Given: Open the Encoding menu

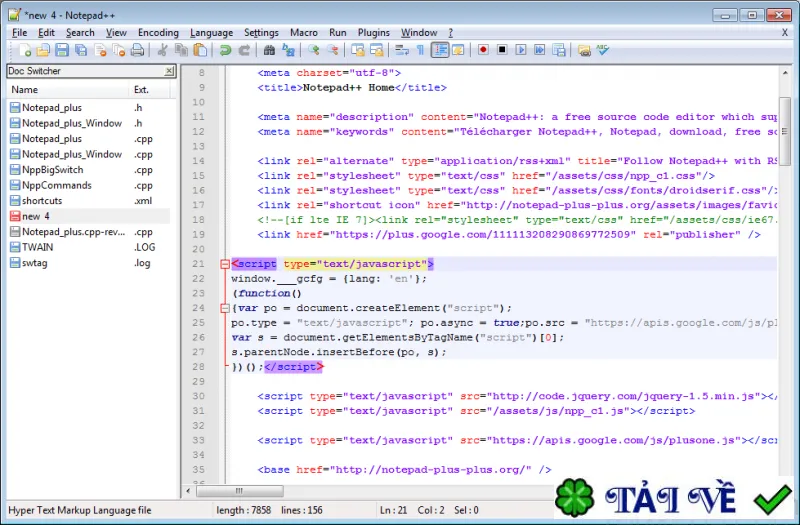Looking at the screenshot, I should [x=158, y=33].
